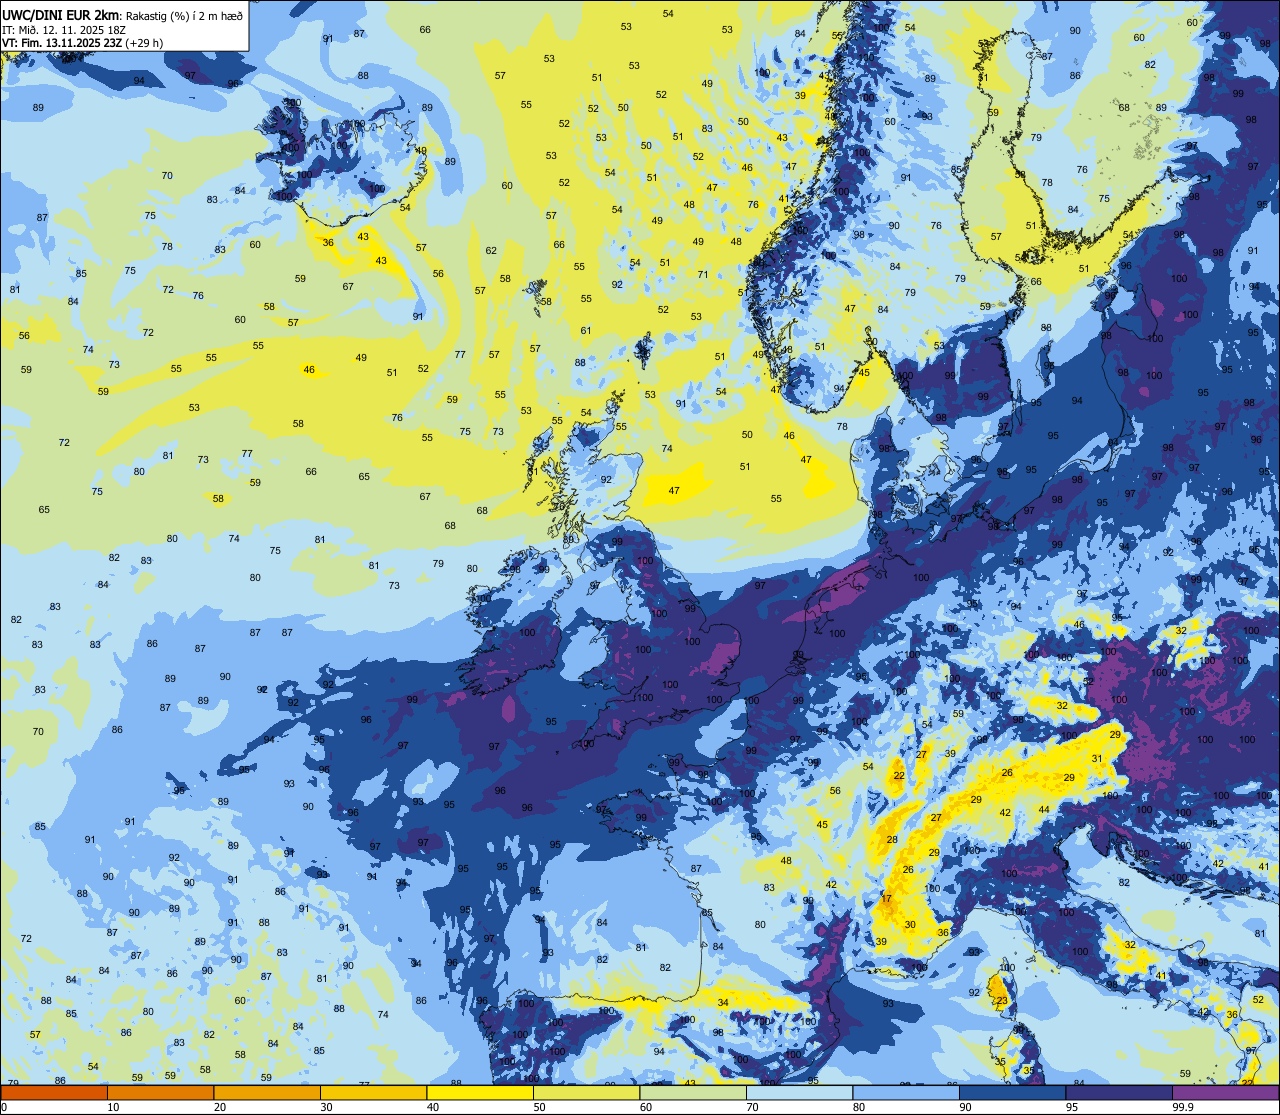Click the "VT: Fim. 13.11.2025 23Z (+29 h)" line
This screenshot has width=1280, height=1115.
point(82,43)
